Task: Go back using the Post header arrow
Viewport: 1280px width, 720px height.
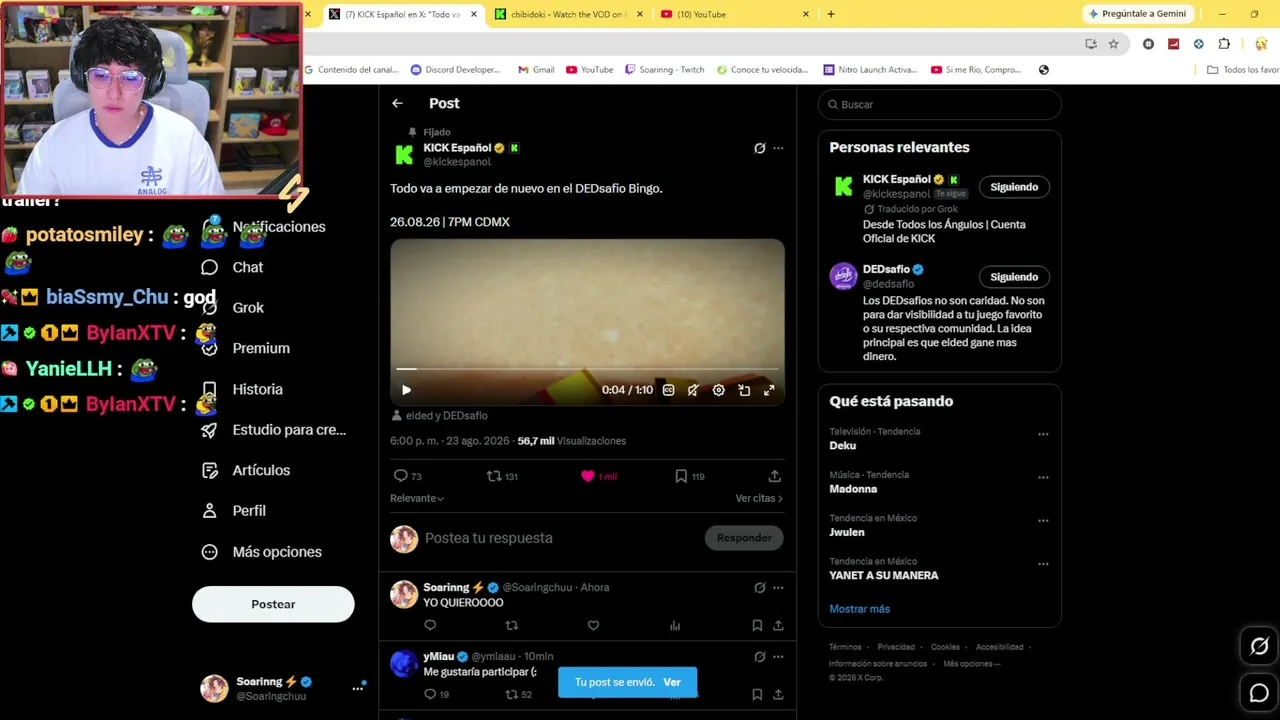Action: pos(397,103)
